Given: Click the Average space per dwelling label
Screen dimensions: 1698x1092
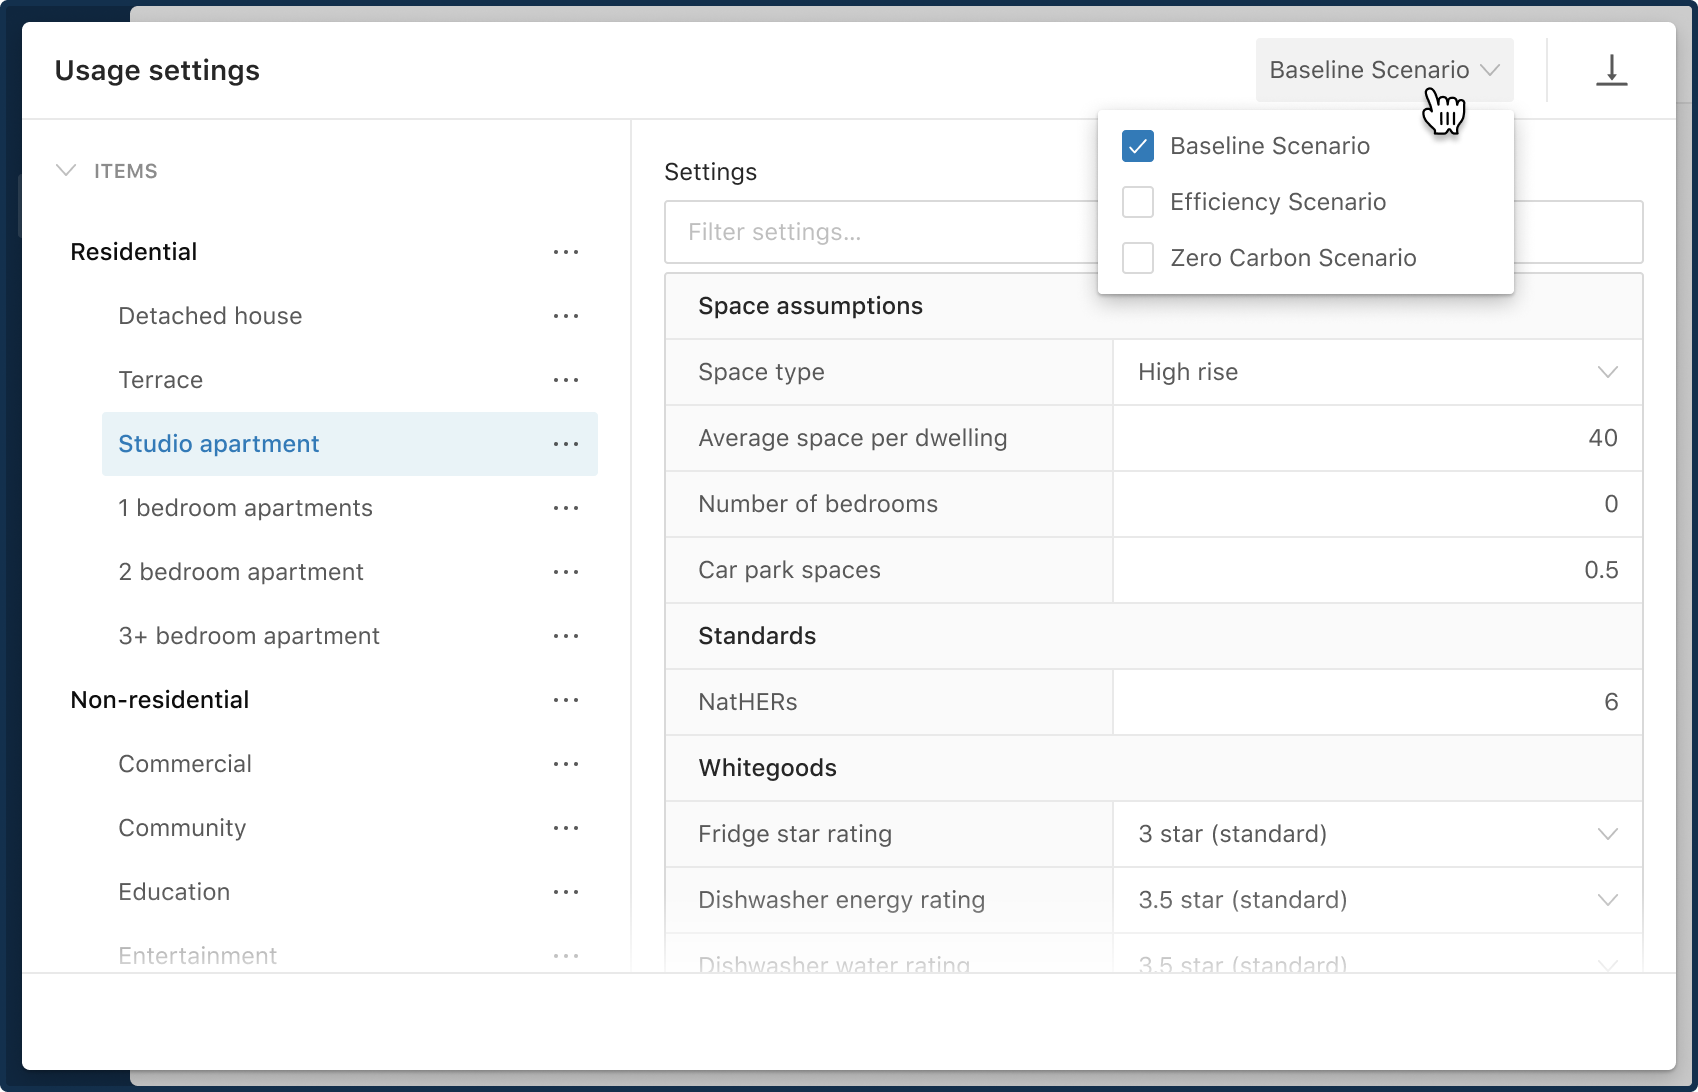Looking at the screenshot, I should point(853,438).
